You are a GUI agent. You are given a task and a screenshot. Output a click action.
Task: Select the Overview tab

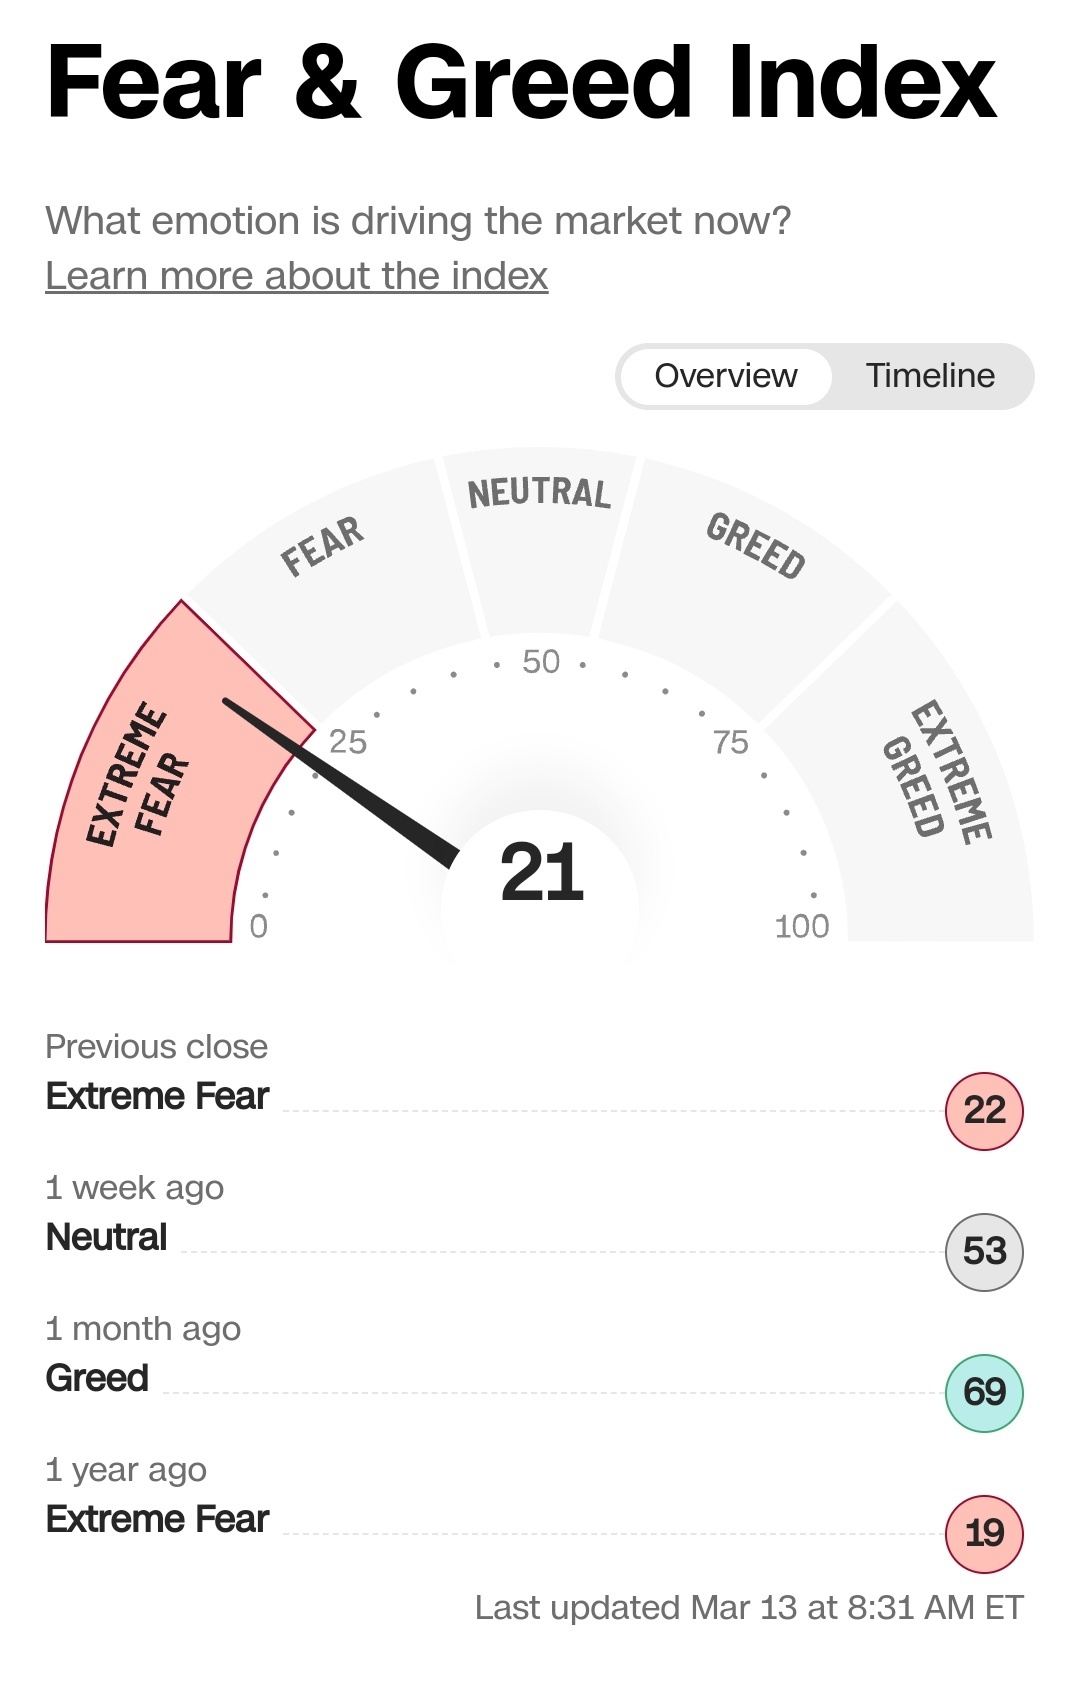(x=726, y=376)
